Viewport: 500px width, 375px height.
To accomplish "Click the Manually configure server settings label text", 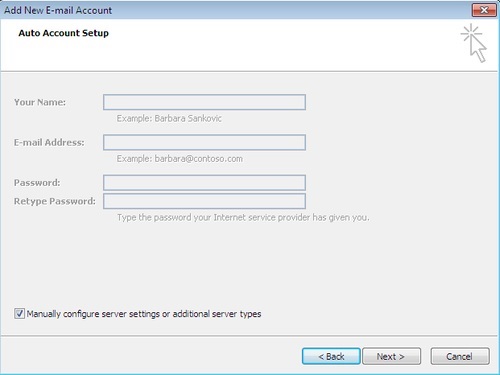I will click(x=144, y=314).
